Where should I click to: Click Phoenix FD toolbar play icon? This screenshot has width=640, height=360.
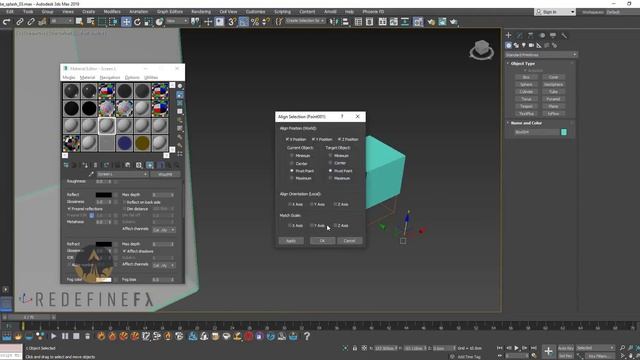pyautogui.click(x=53, y=336)
